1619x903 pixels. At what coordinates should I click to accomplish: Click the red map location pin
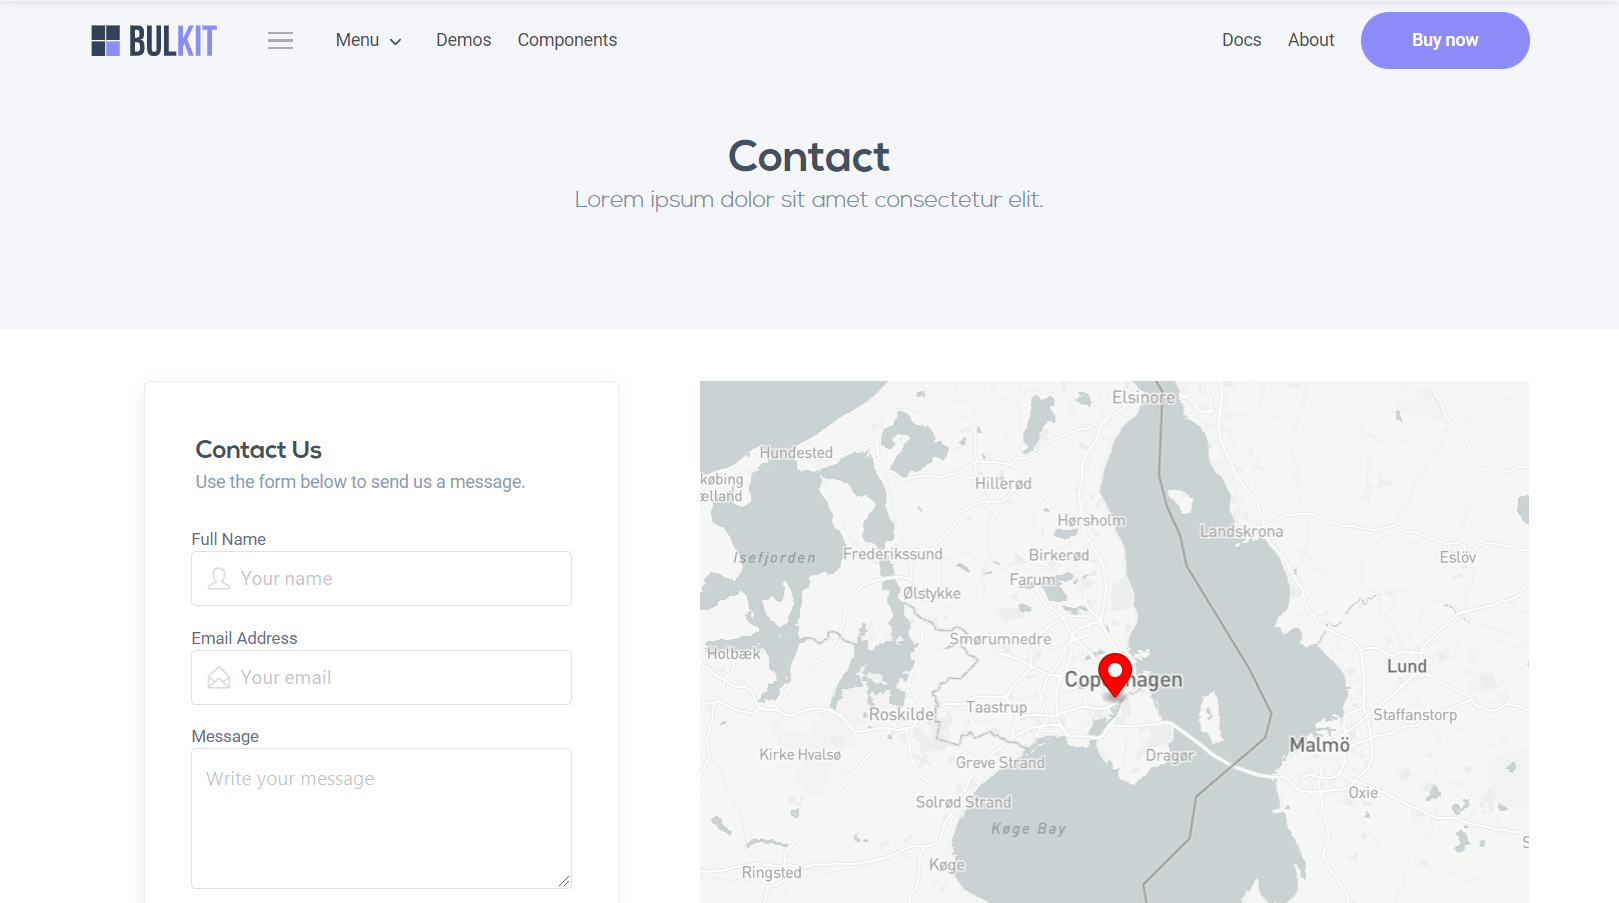coord(1114,674)
